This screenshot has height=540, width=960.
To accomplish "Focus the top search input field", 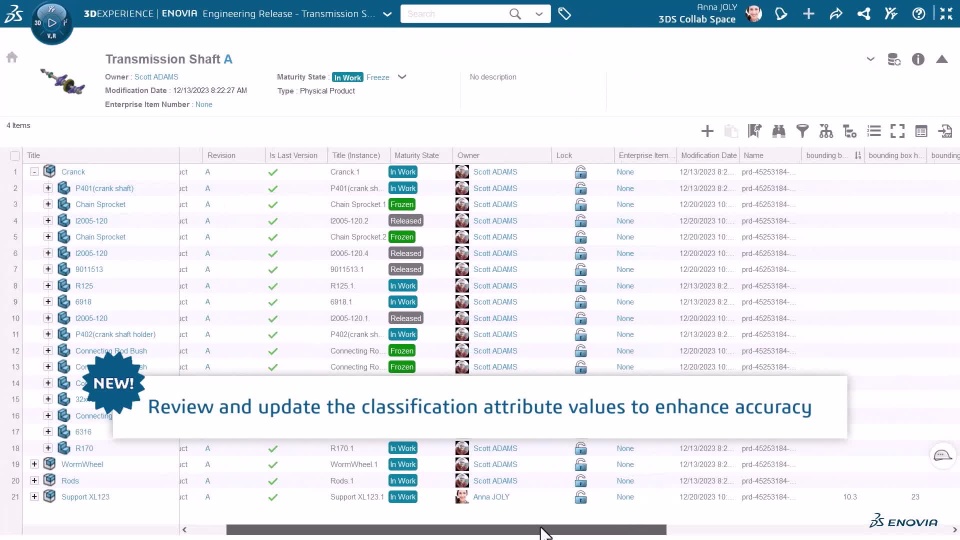I will [454, 13].
